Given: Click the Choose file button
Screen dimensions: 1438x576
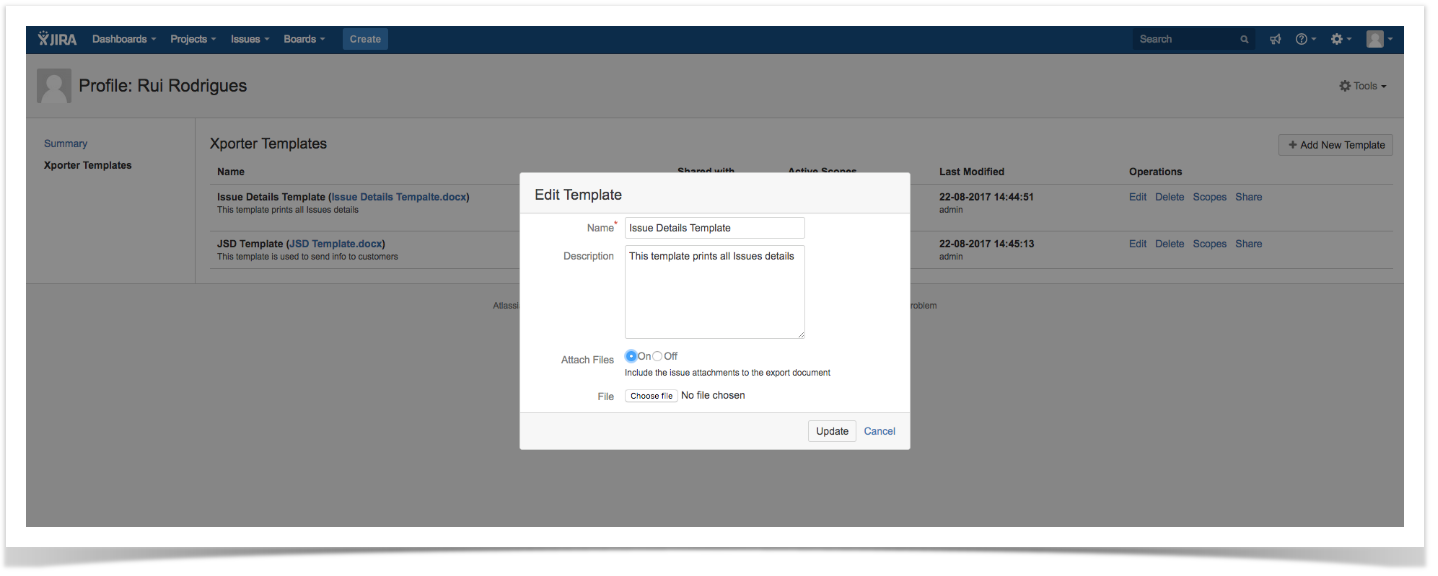Looking at the screenshot, I should click(x=651, y=396).
